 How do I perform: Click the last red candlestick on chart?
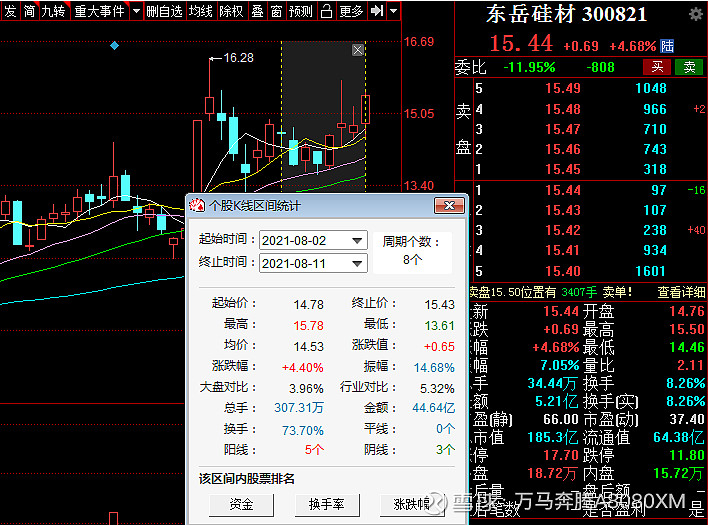pos(365,109)
